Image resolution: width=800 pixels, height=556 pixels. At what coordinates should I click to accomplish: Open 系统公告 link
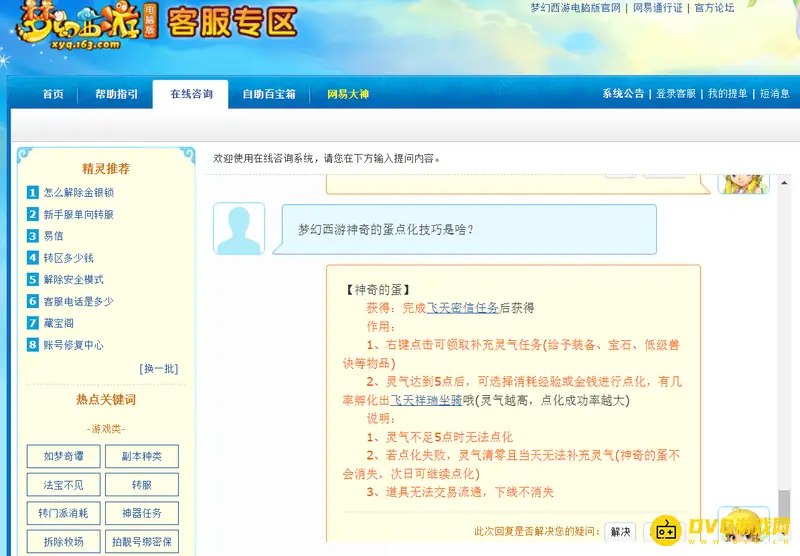(623, 94)
